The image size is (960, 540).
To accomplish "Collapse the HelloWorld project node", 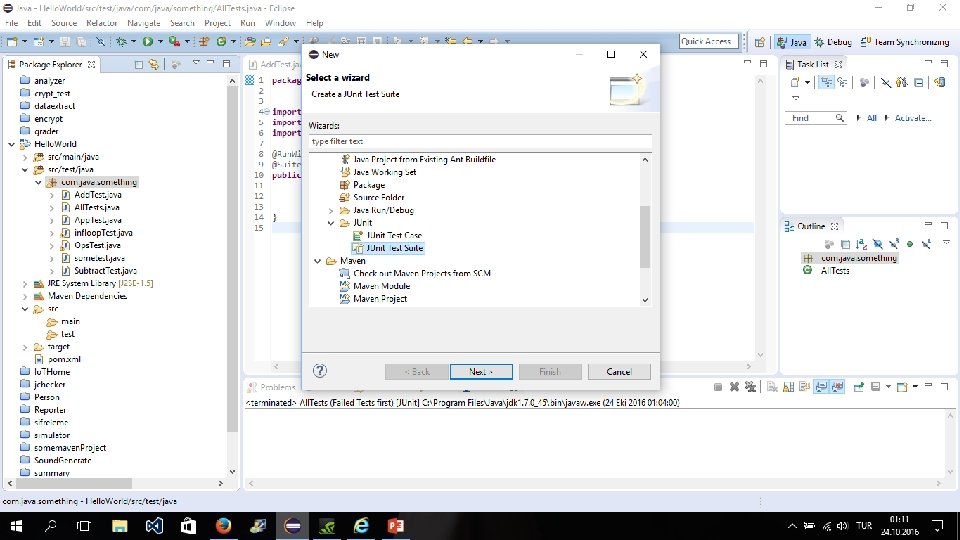I will [x=12, y=144].
